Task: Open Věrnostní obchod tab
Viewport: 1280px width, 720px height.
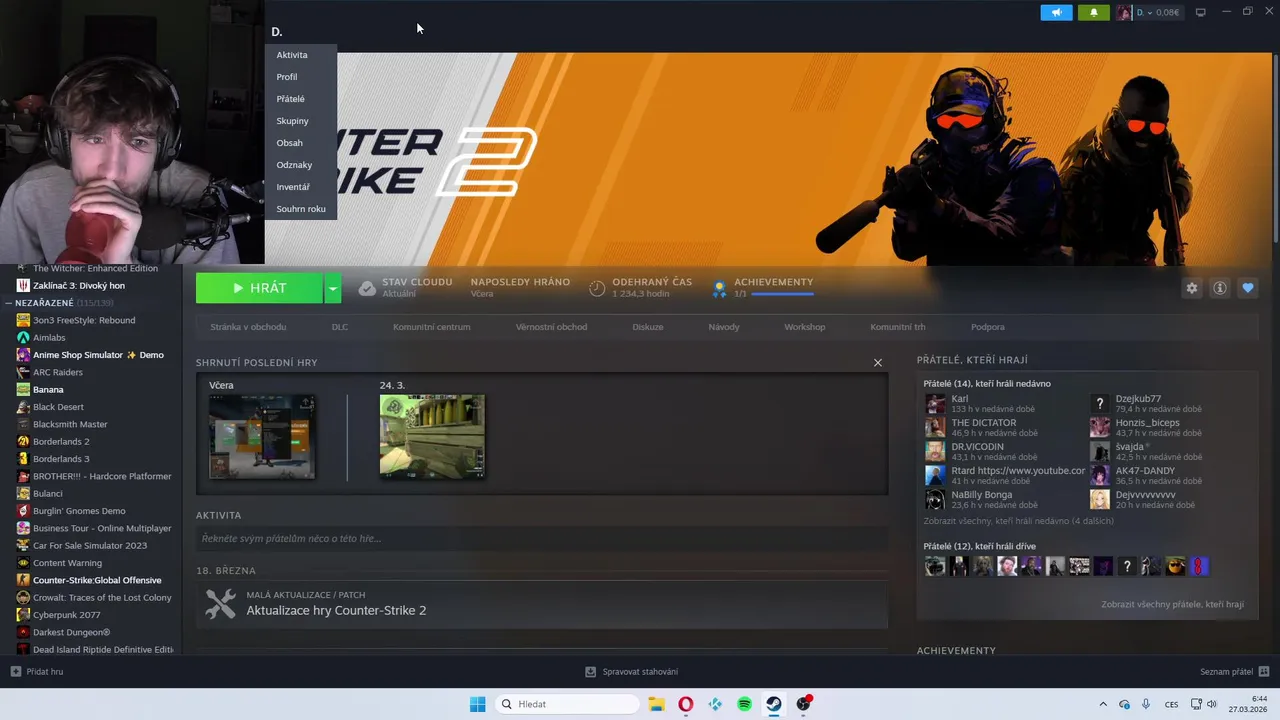Action: (551, 327)
